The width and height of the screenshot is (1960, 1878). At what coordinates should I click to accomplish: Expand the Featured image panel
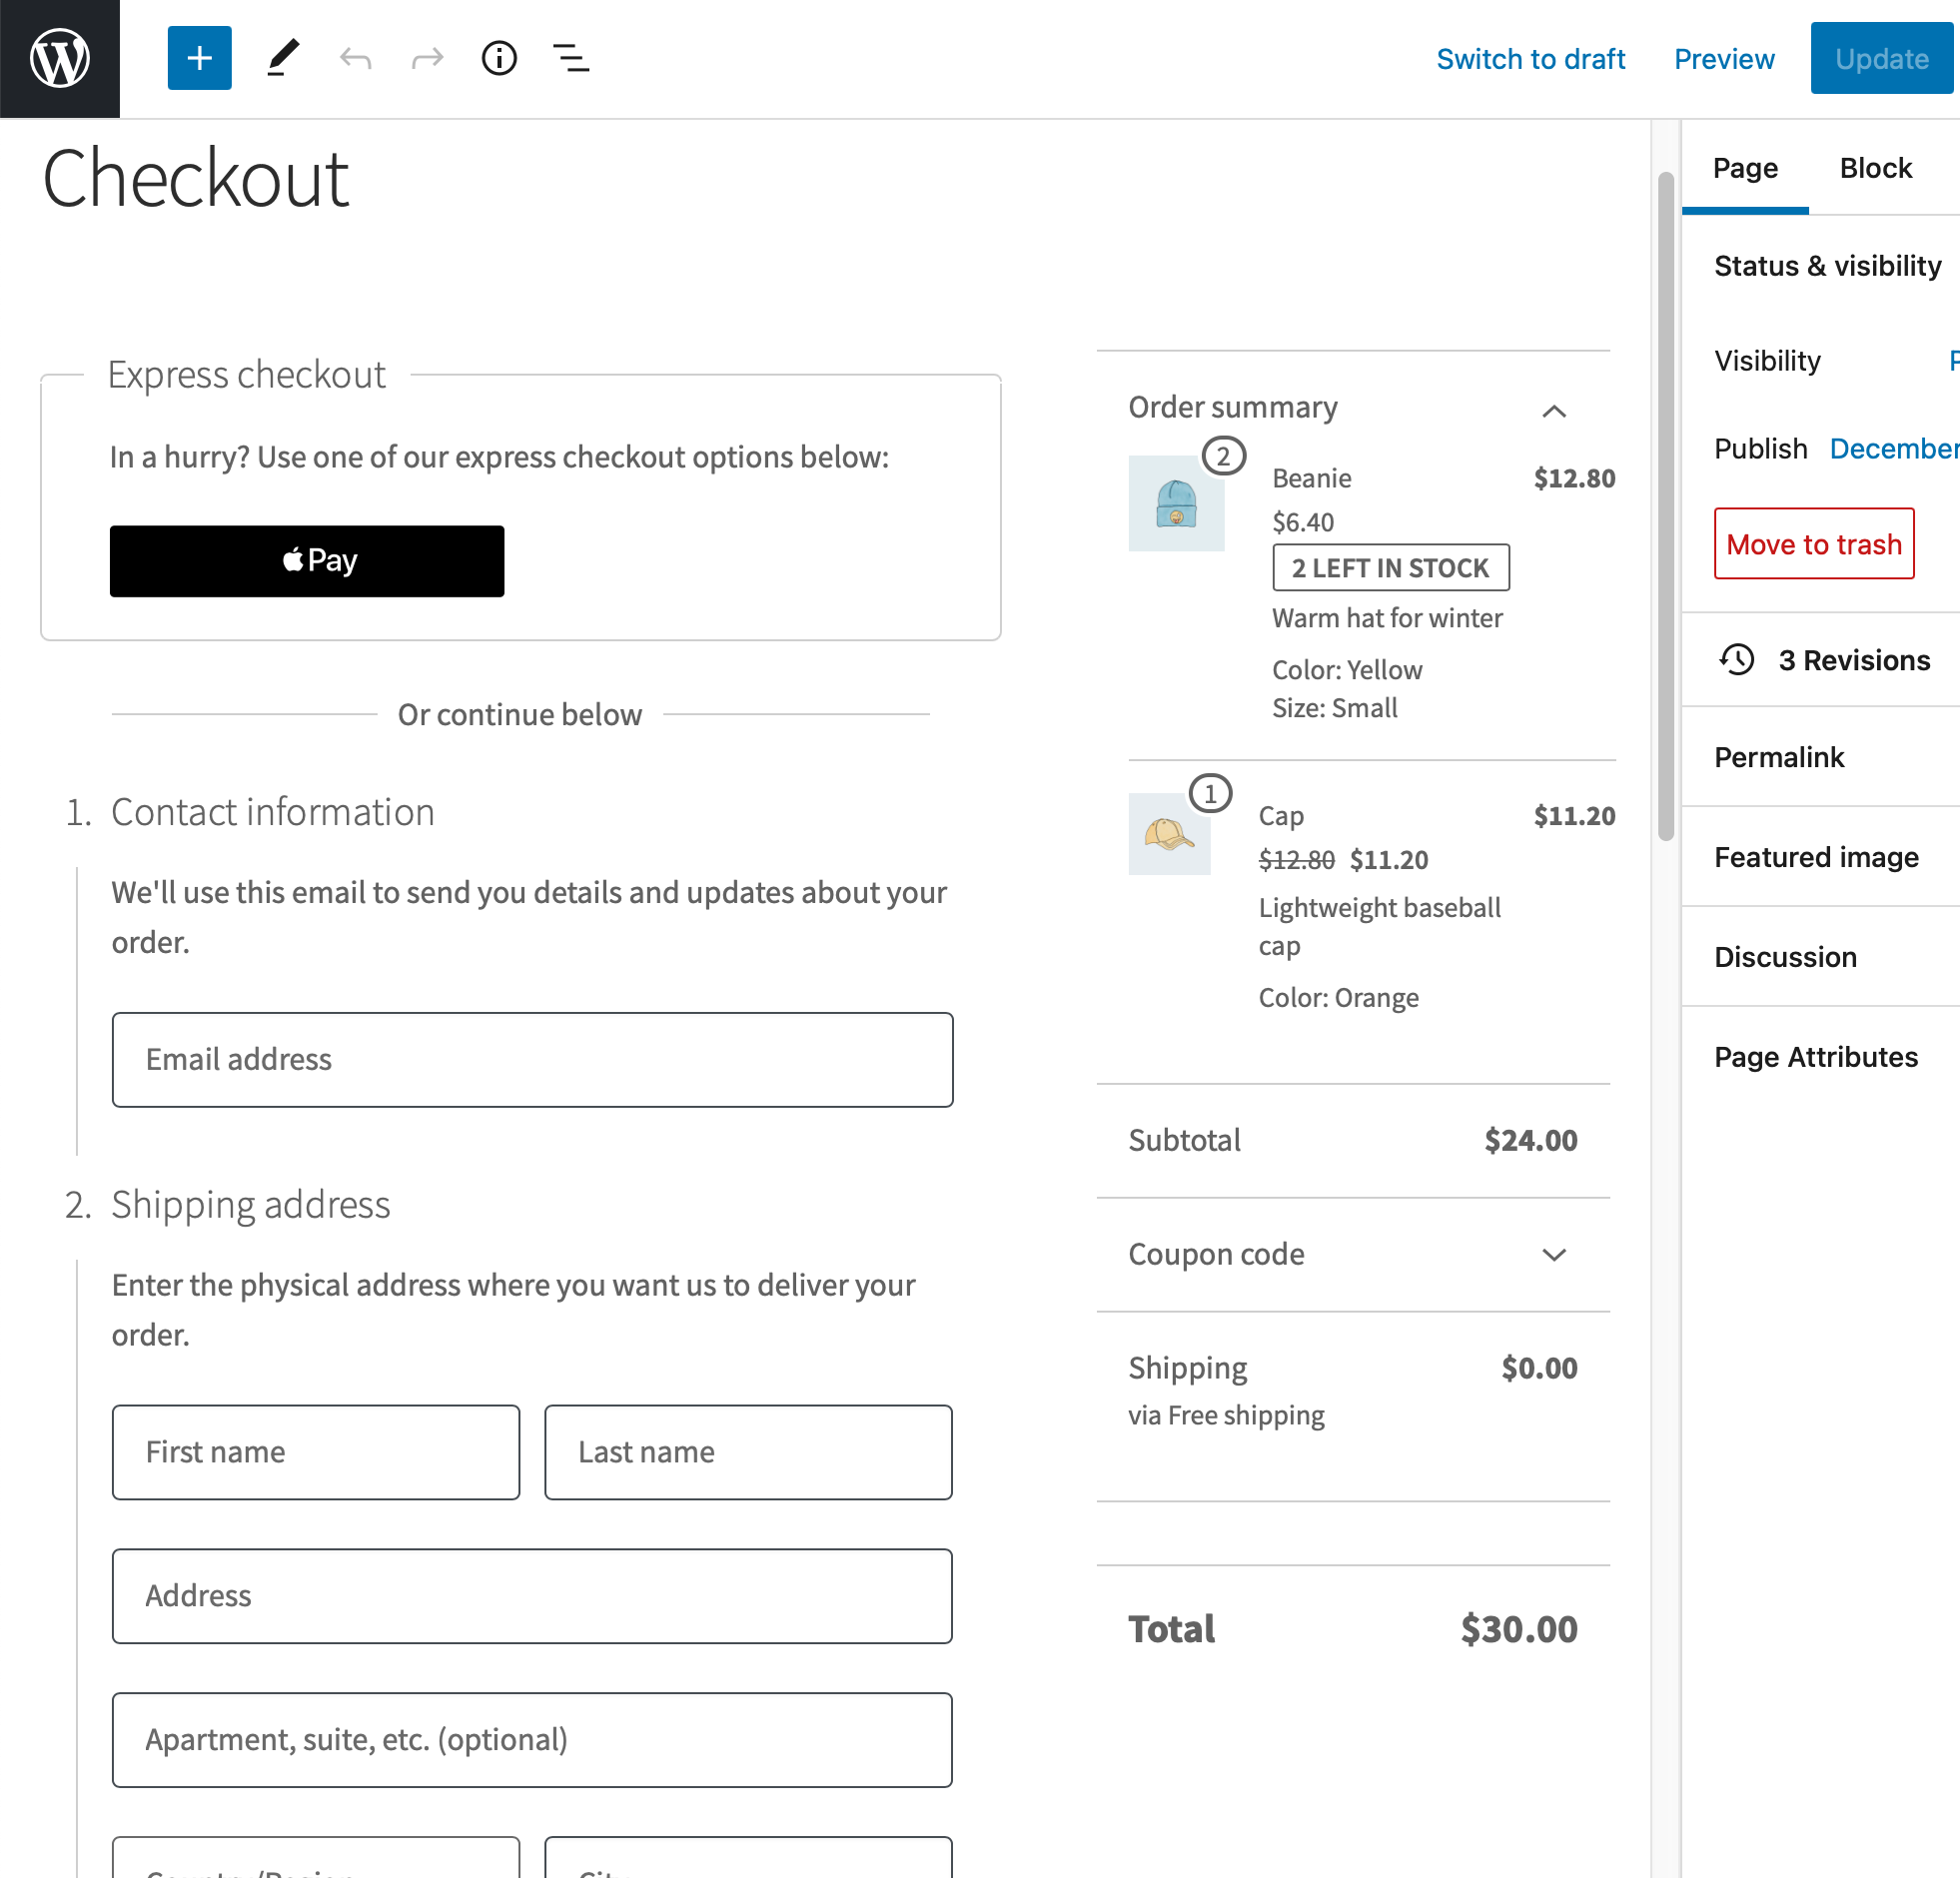pos(1820,857)
